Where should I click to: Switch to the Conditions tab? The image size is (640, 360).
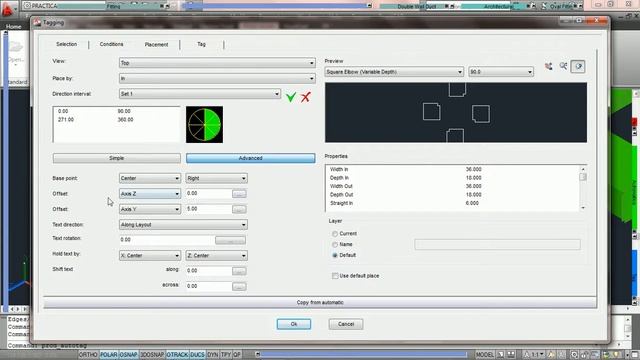pos(111,44)
